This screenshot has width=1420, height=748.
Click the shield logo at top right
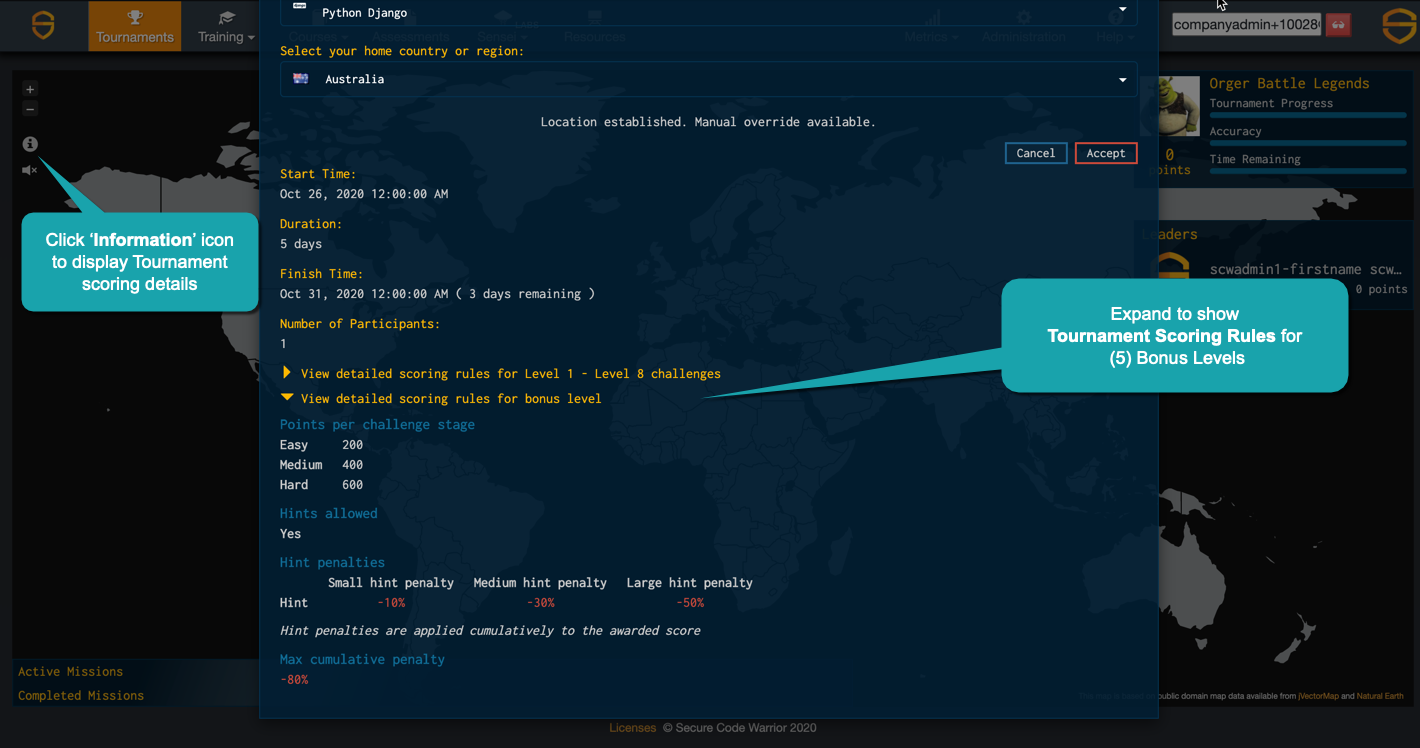click(1399, 26)
